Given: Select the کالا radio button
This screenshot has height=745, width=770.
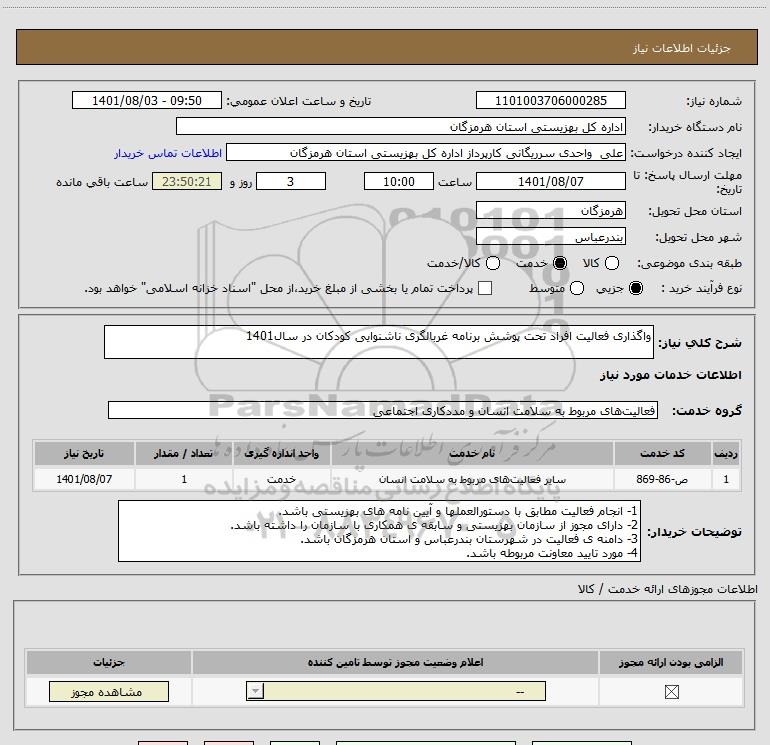Looking at the screenshot, I should pos(612,263).
